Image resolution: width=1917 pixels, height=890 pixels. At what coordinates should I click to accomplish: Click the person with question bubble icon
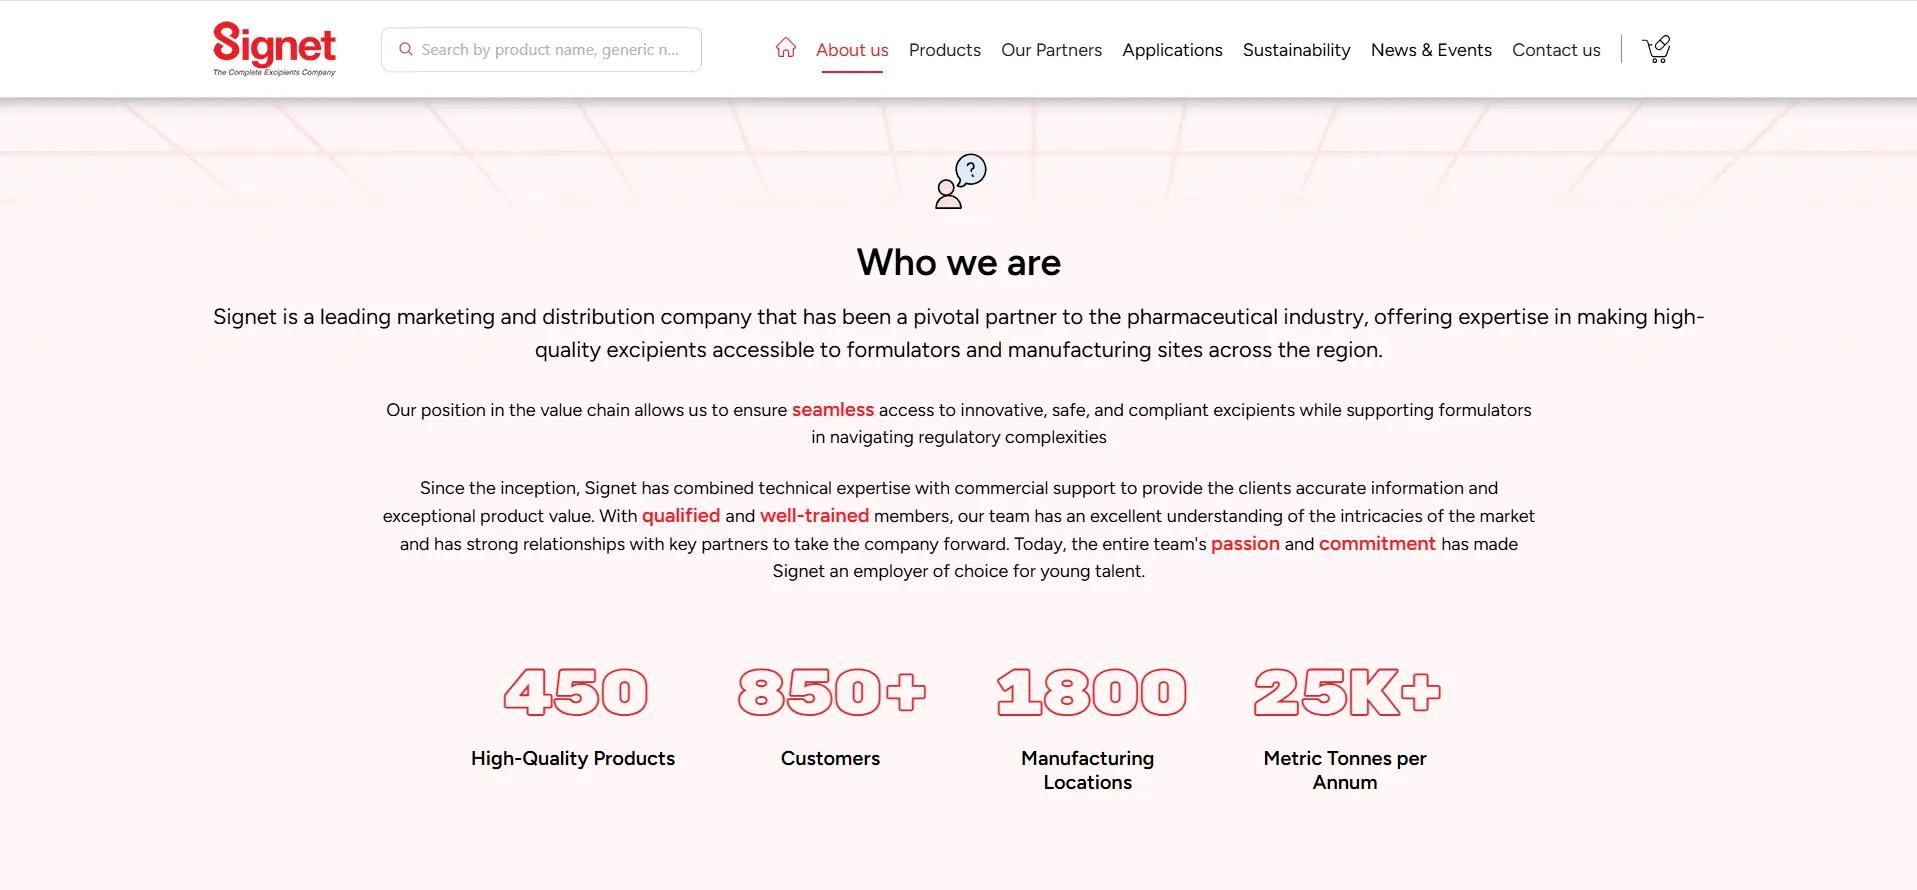pyautogui.click(x=957, y=182)
